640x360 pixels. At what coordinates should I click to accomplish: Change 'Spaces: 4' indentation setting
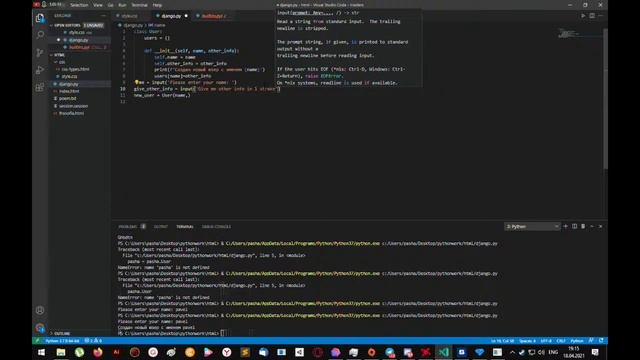point(527,340)
